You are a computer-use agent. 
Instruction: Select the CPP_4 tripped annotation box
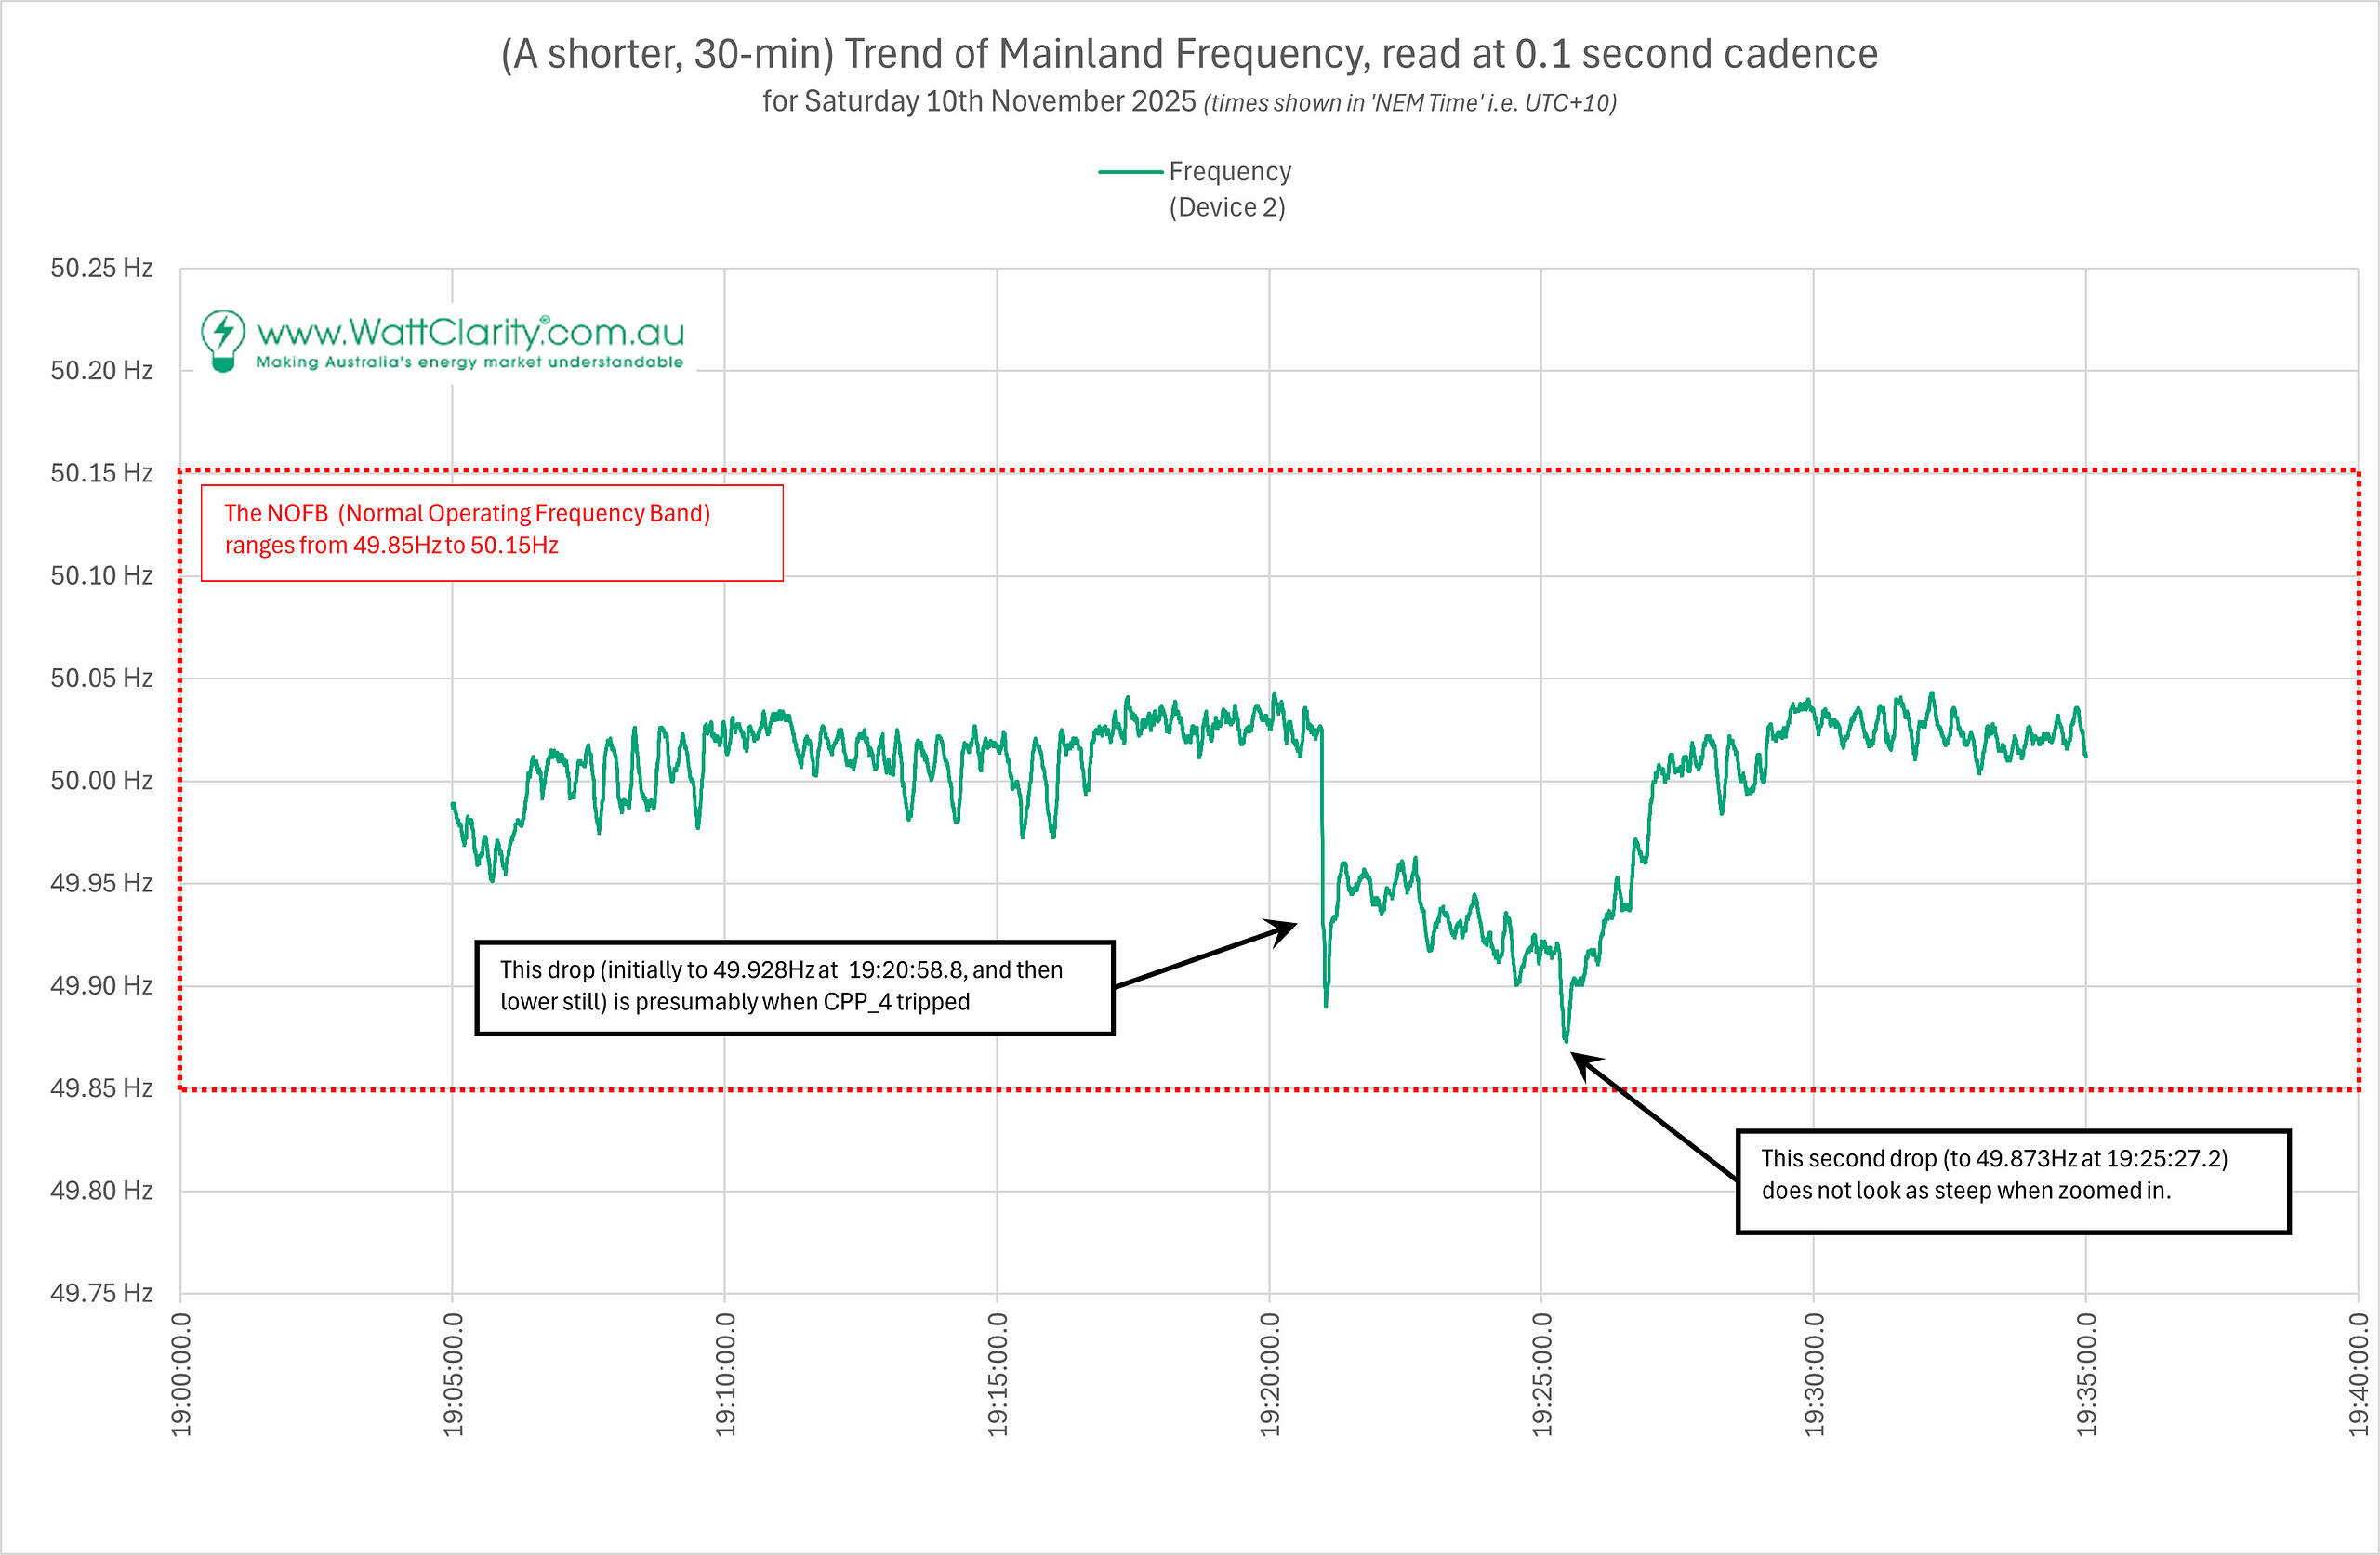[794, 987]
